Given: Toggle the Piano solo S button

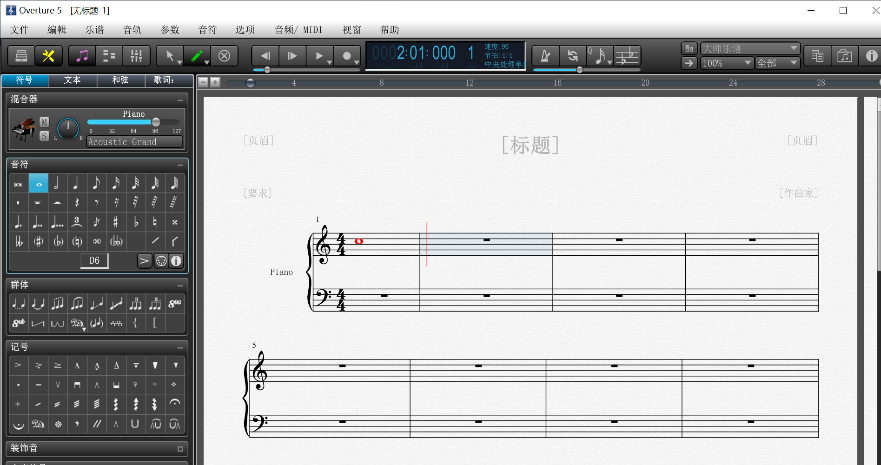Looking at the screenshot, I should pyautogui.click(x=44, y=135).
